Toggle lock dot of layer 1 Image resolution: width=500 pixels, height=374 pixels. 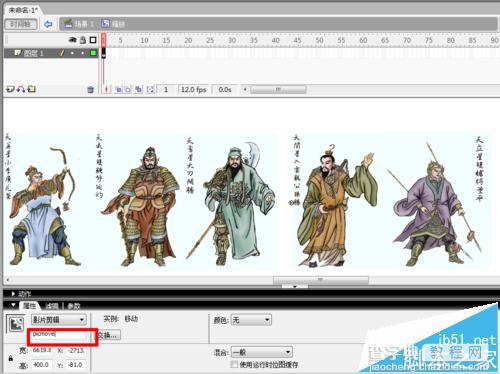click(x=83, y=53)
